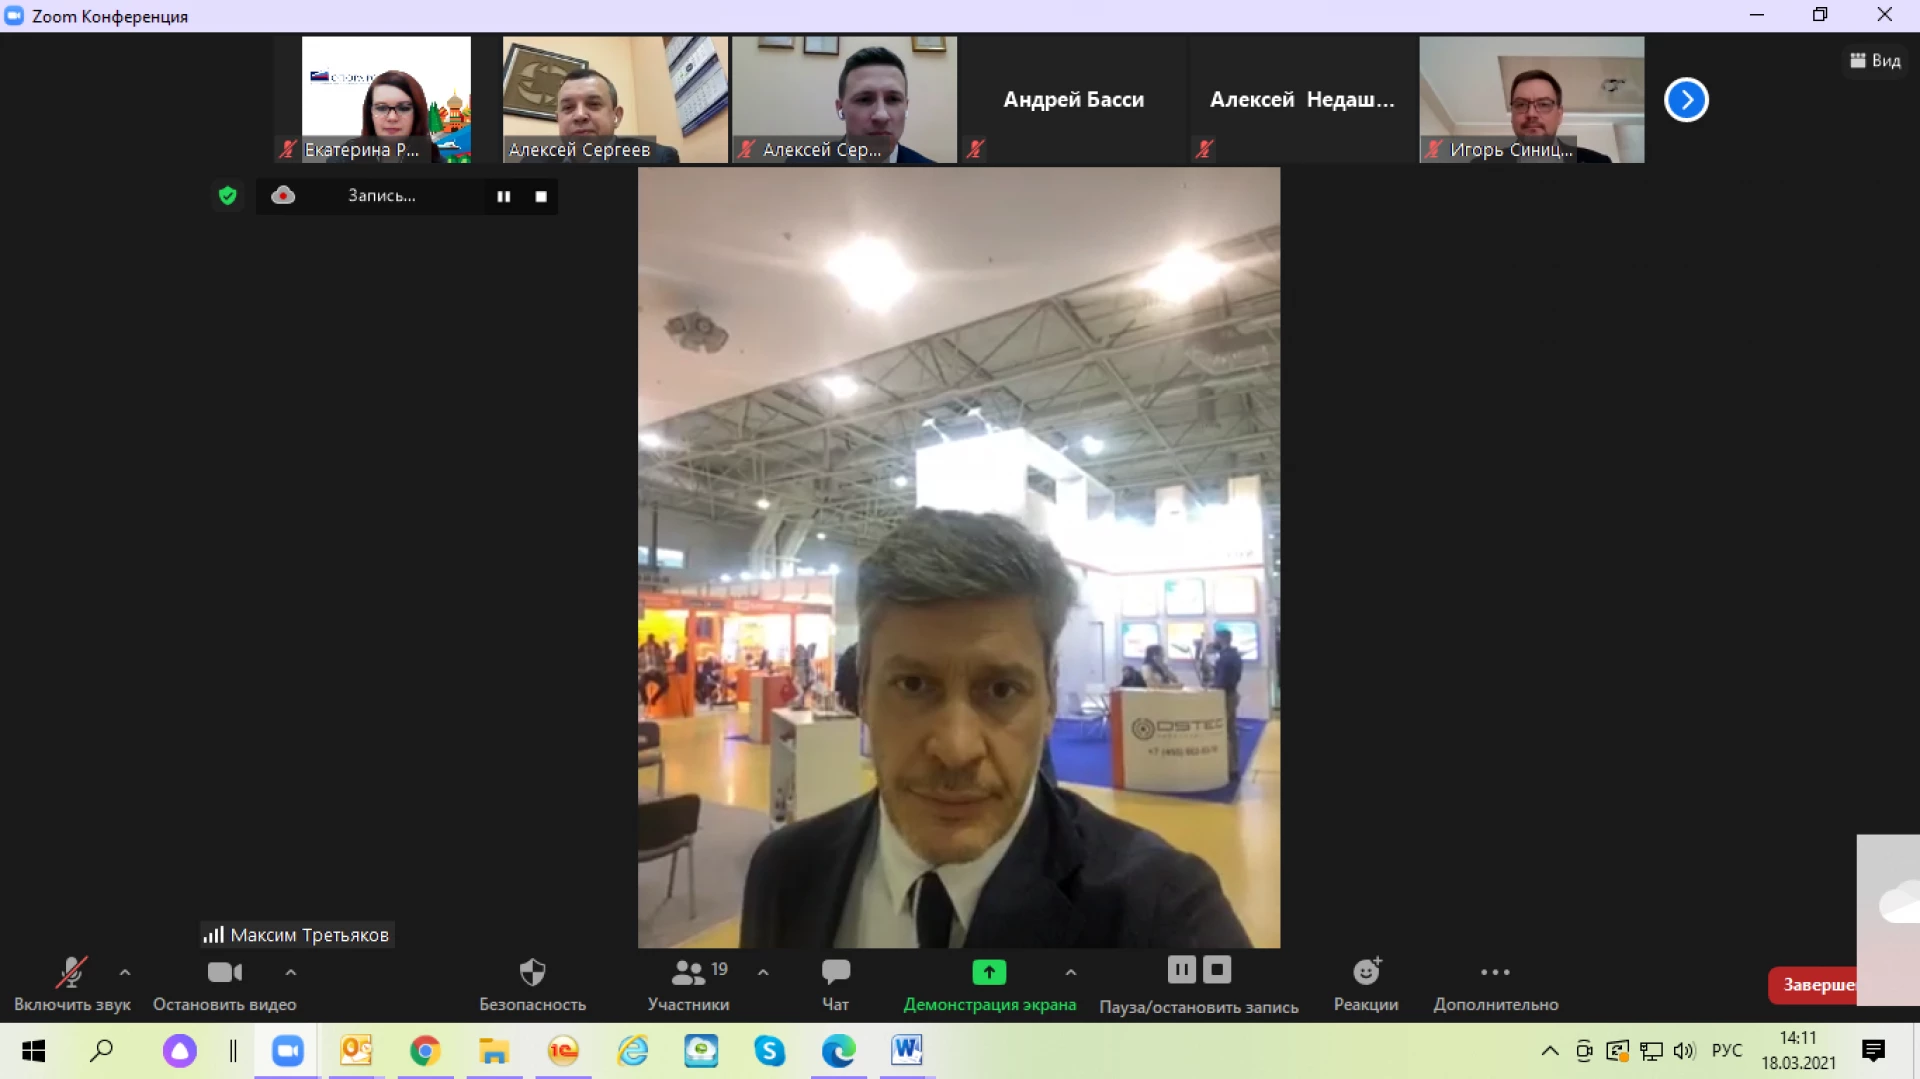1920x1079 pixels.
Task: Open Microsoft Word from the taskbar
Action: click(x=907, y=1051)
